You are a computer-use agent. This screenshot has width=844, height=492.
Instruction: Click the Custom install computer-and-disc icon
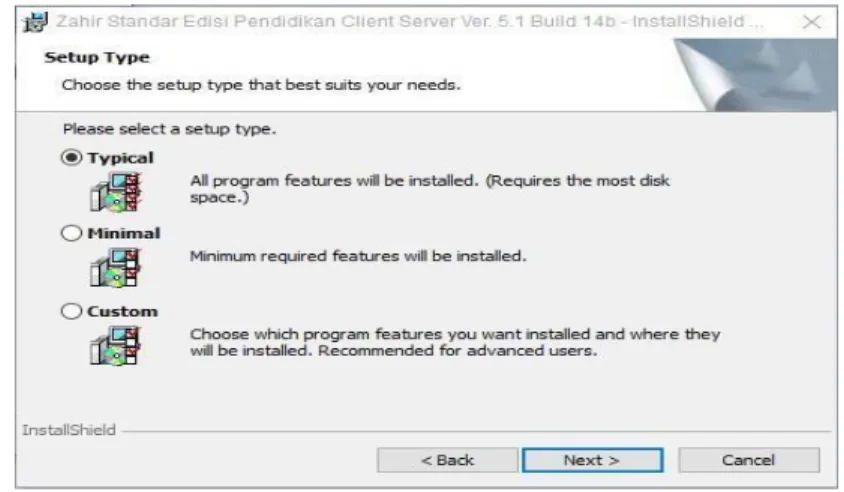point(116,346)
